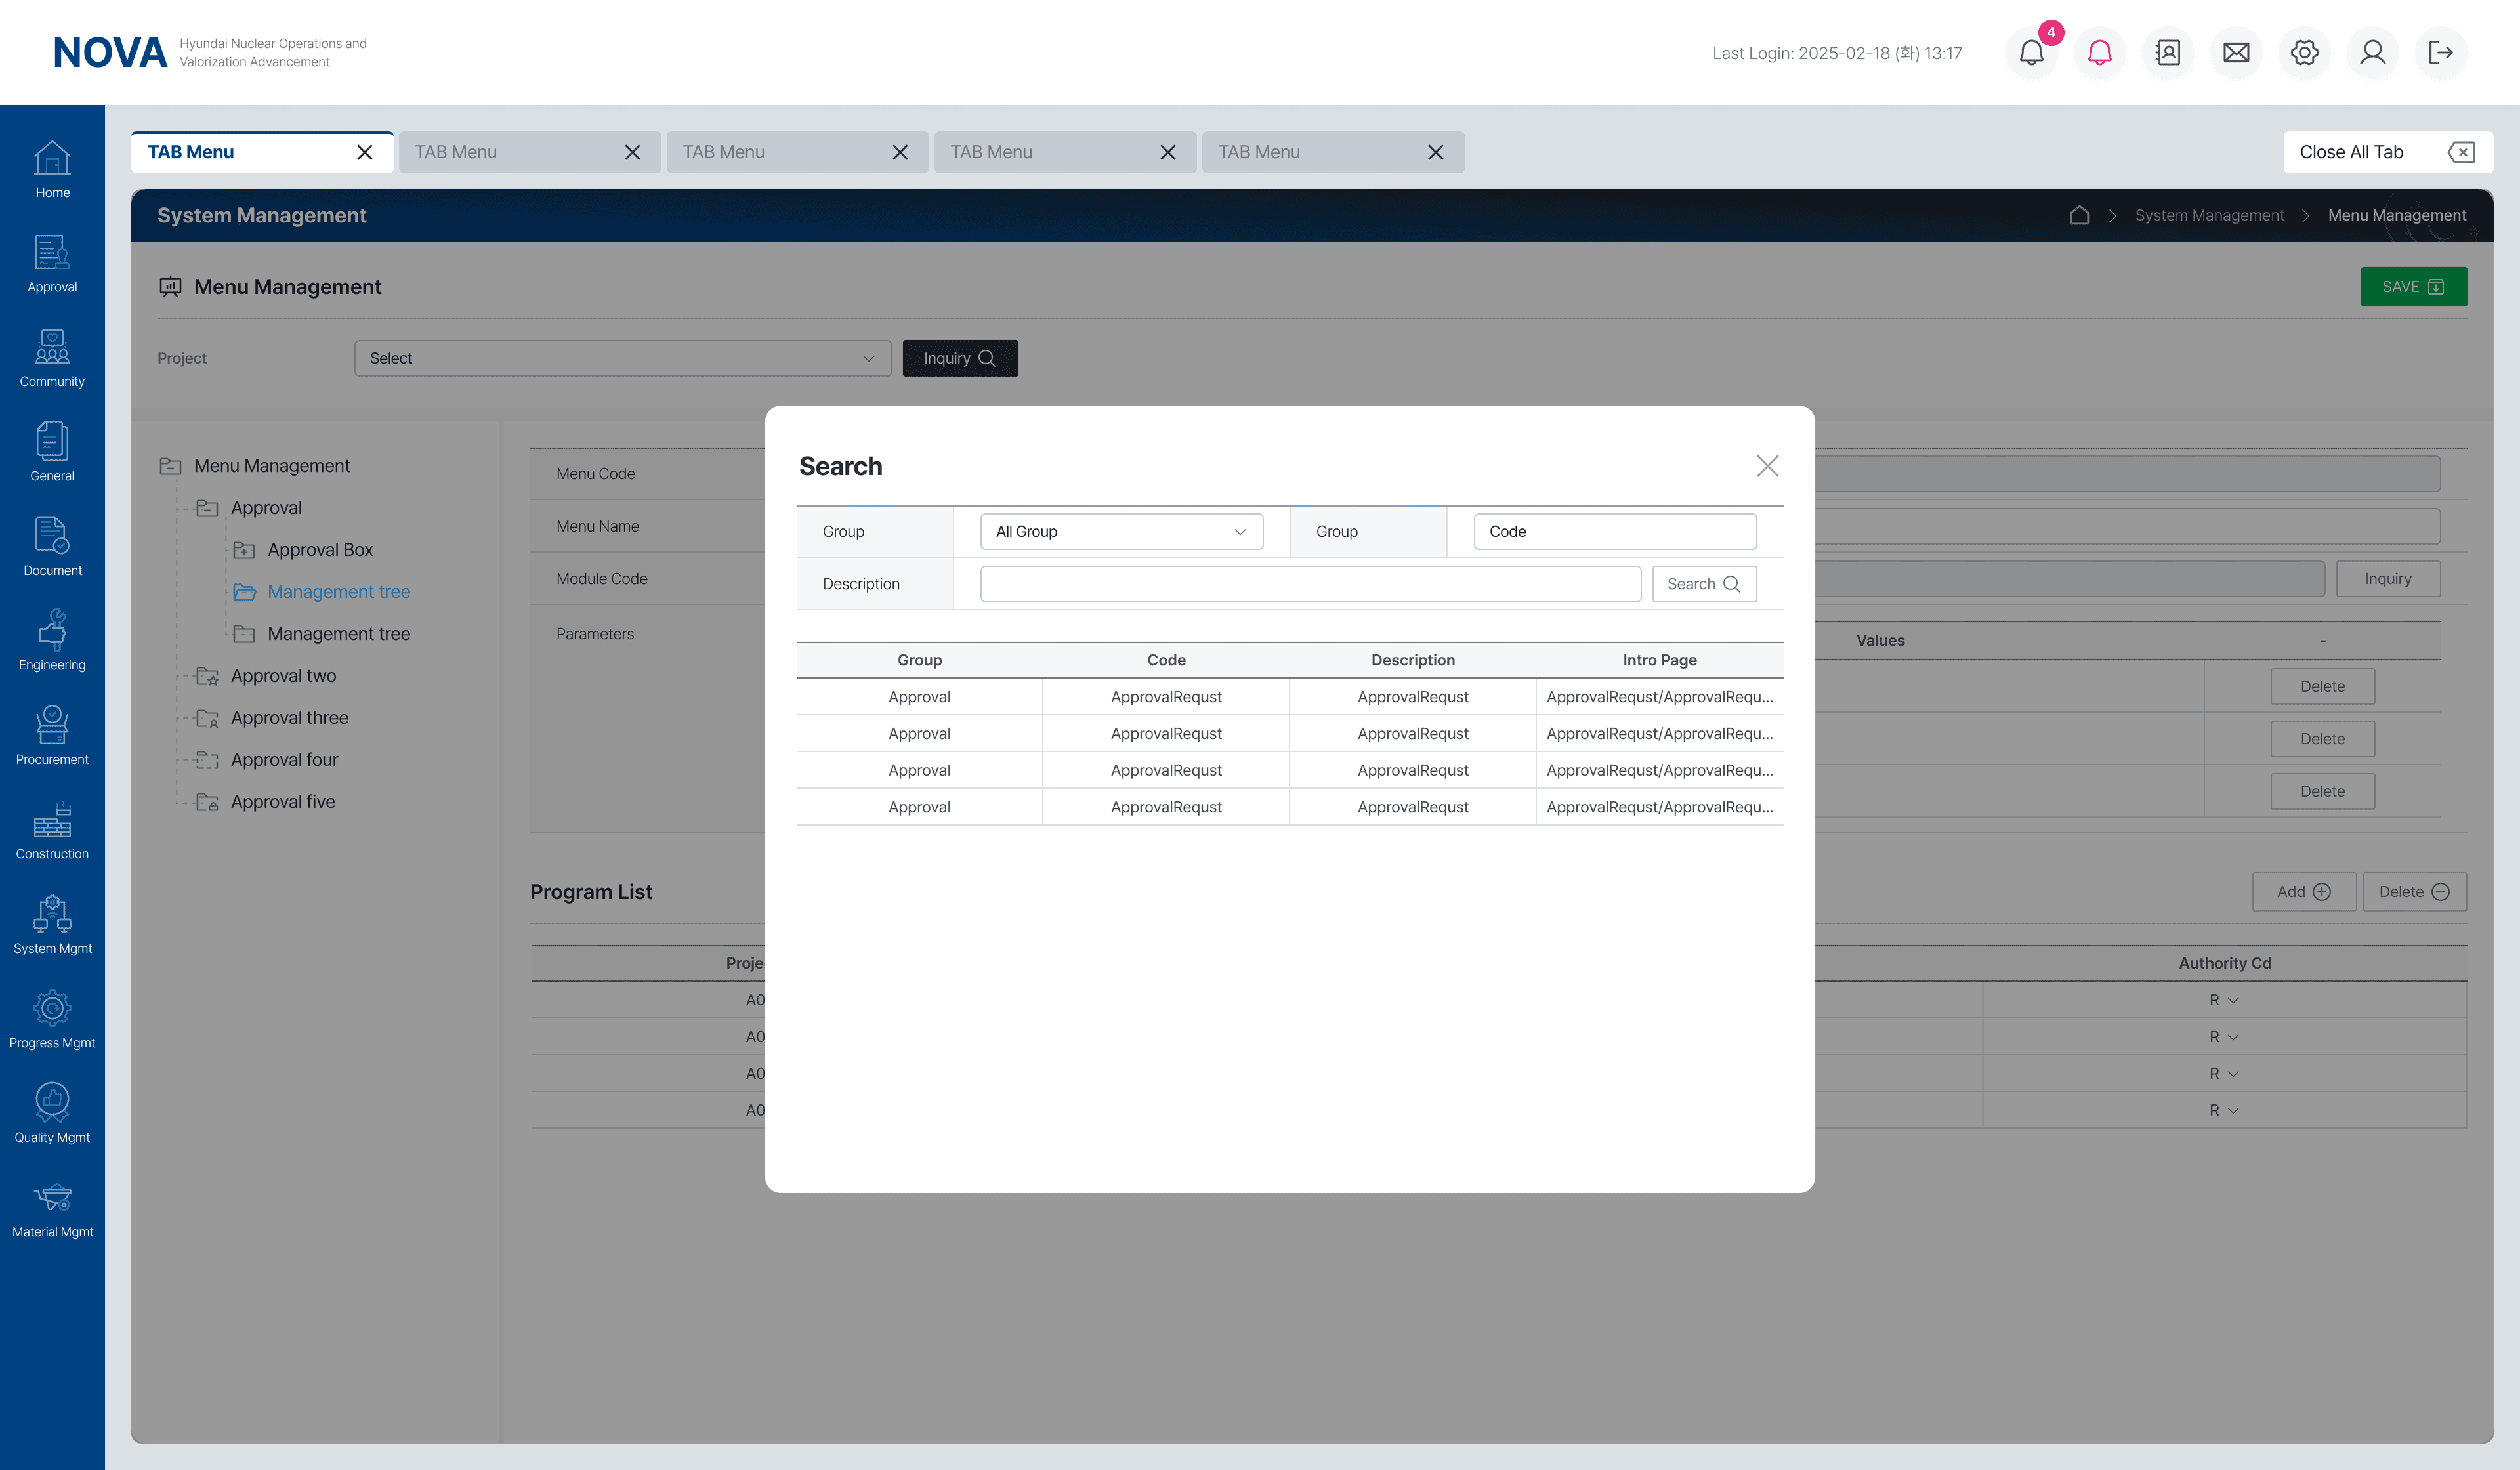The image size is (2520, 1470).
Task: Click the Search button in dialog
Action: 1703,584
